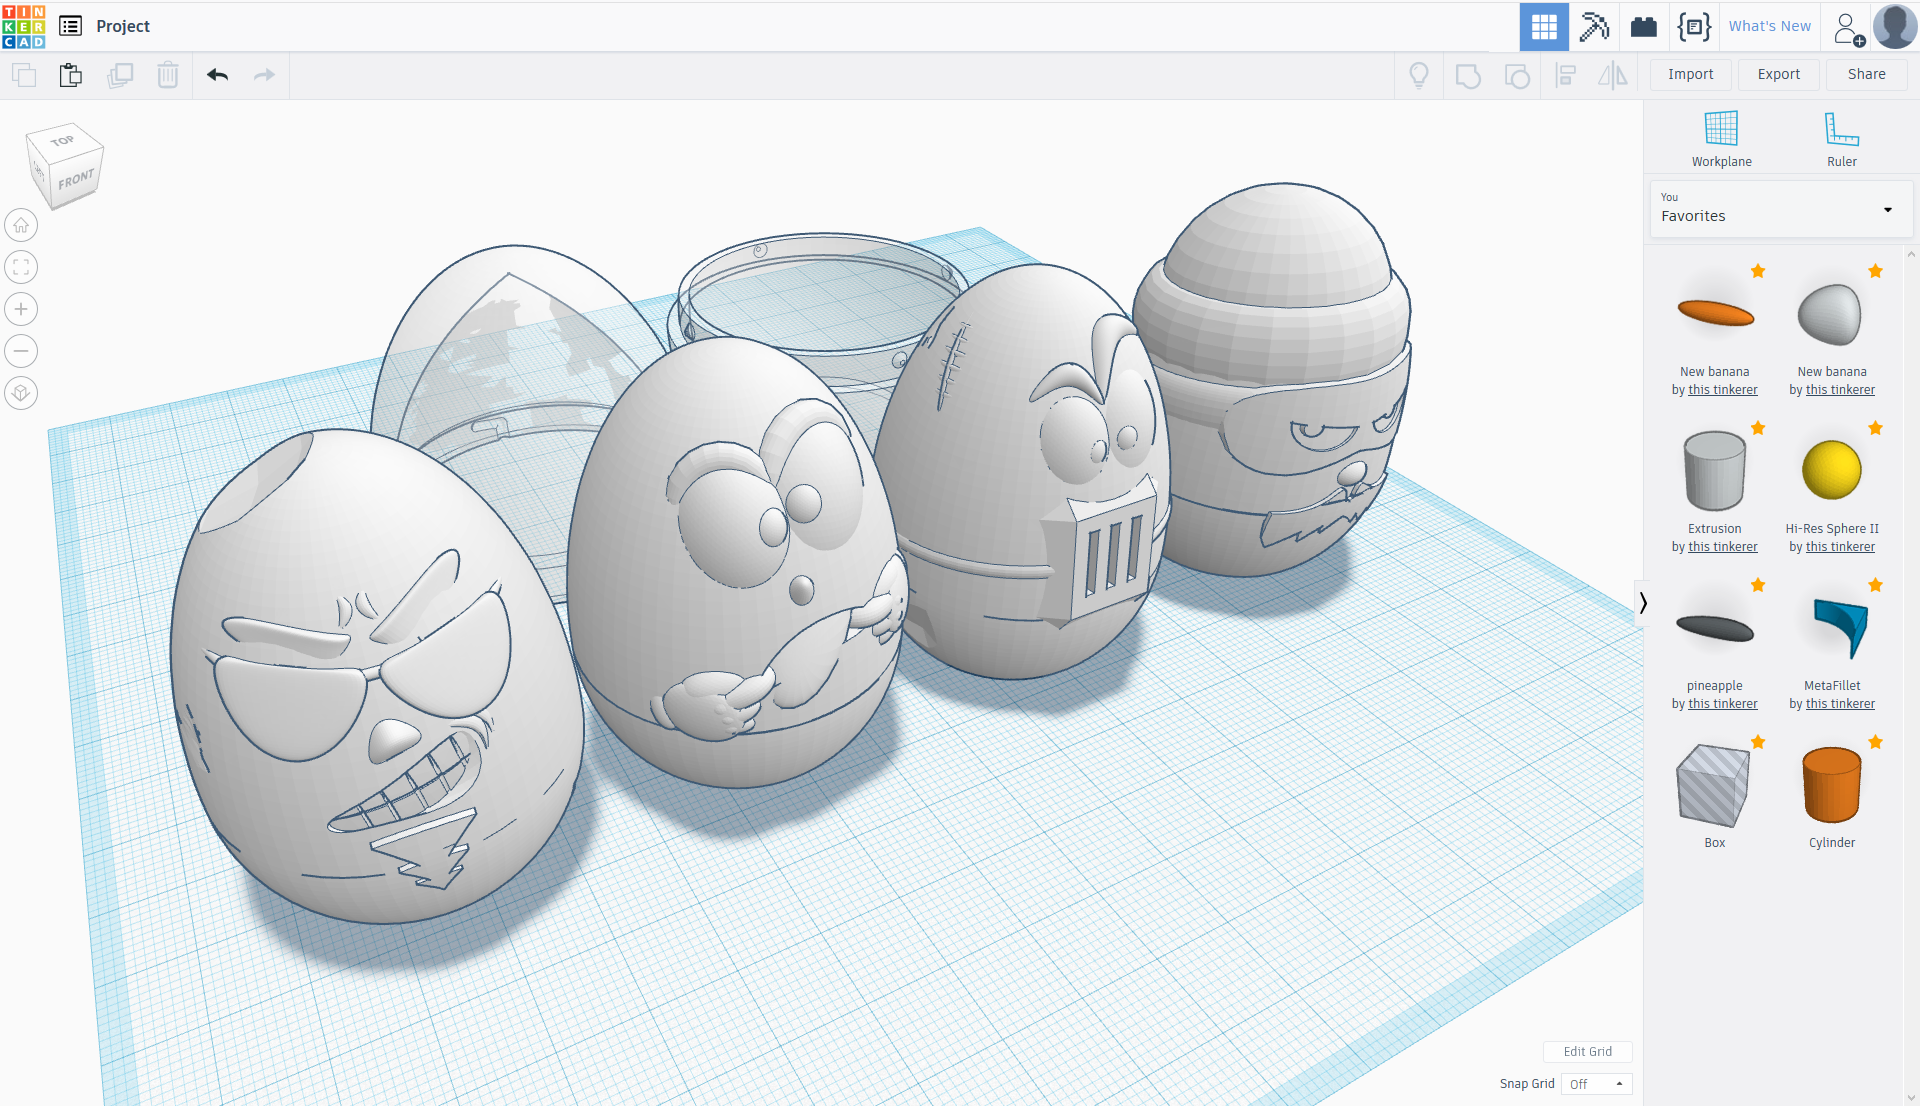1920x1106 pixels.
Task: Select the gray New banana shape
Action: 1830,314
